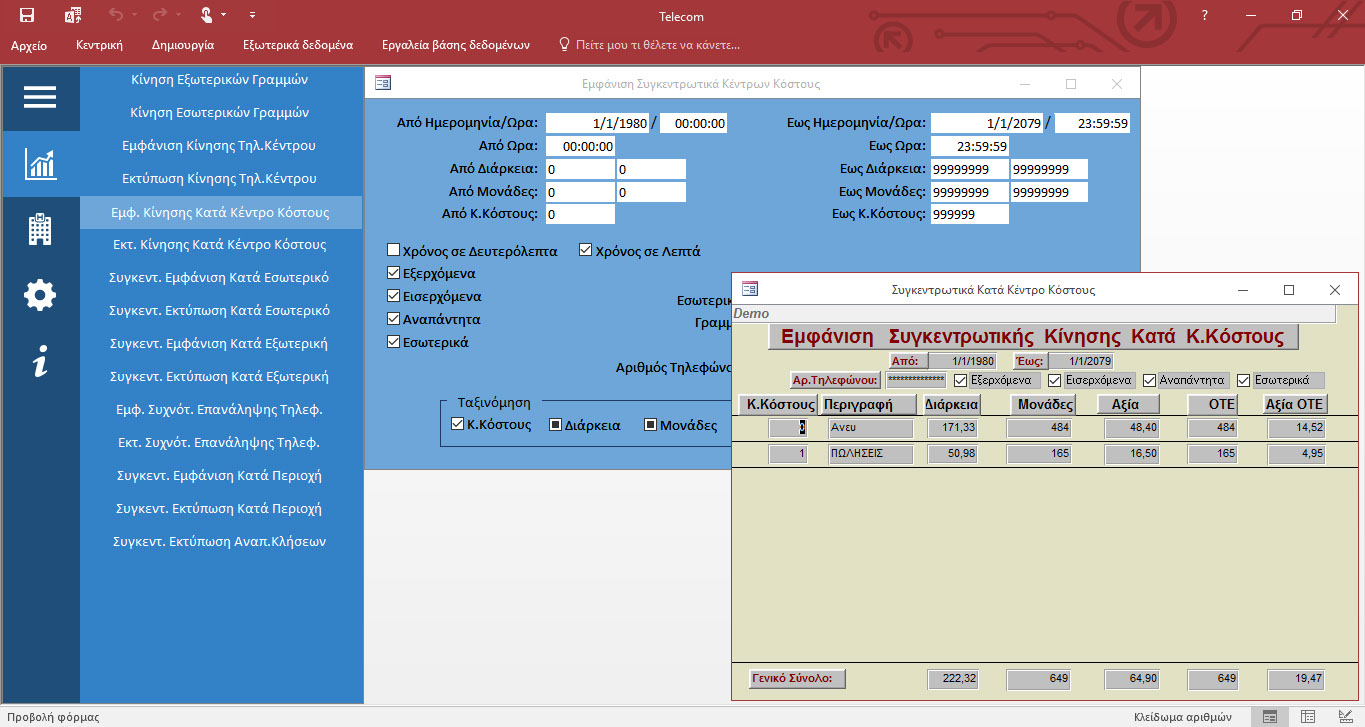The image size is (1365, 727).
Task: Expand the touch/mouse mode dropdown arrow
Action: (x=223, y=15)
